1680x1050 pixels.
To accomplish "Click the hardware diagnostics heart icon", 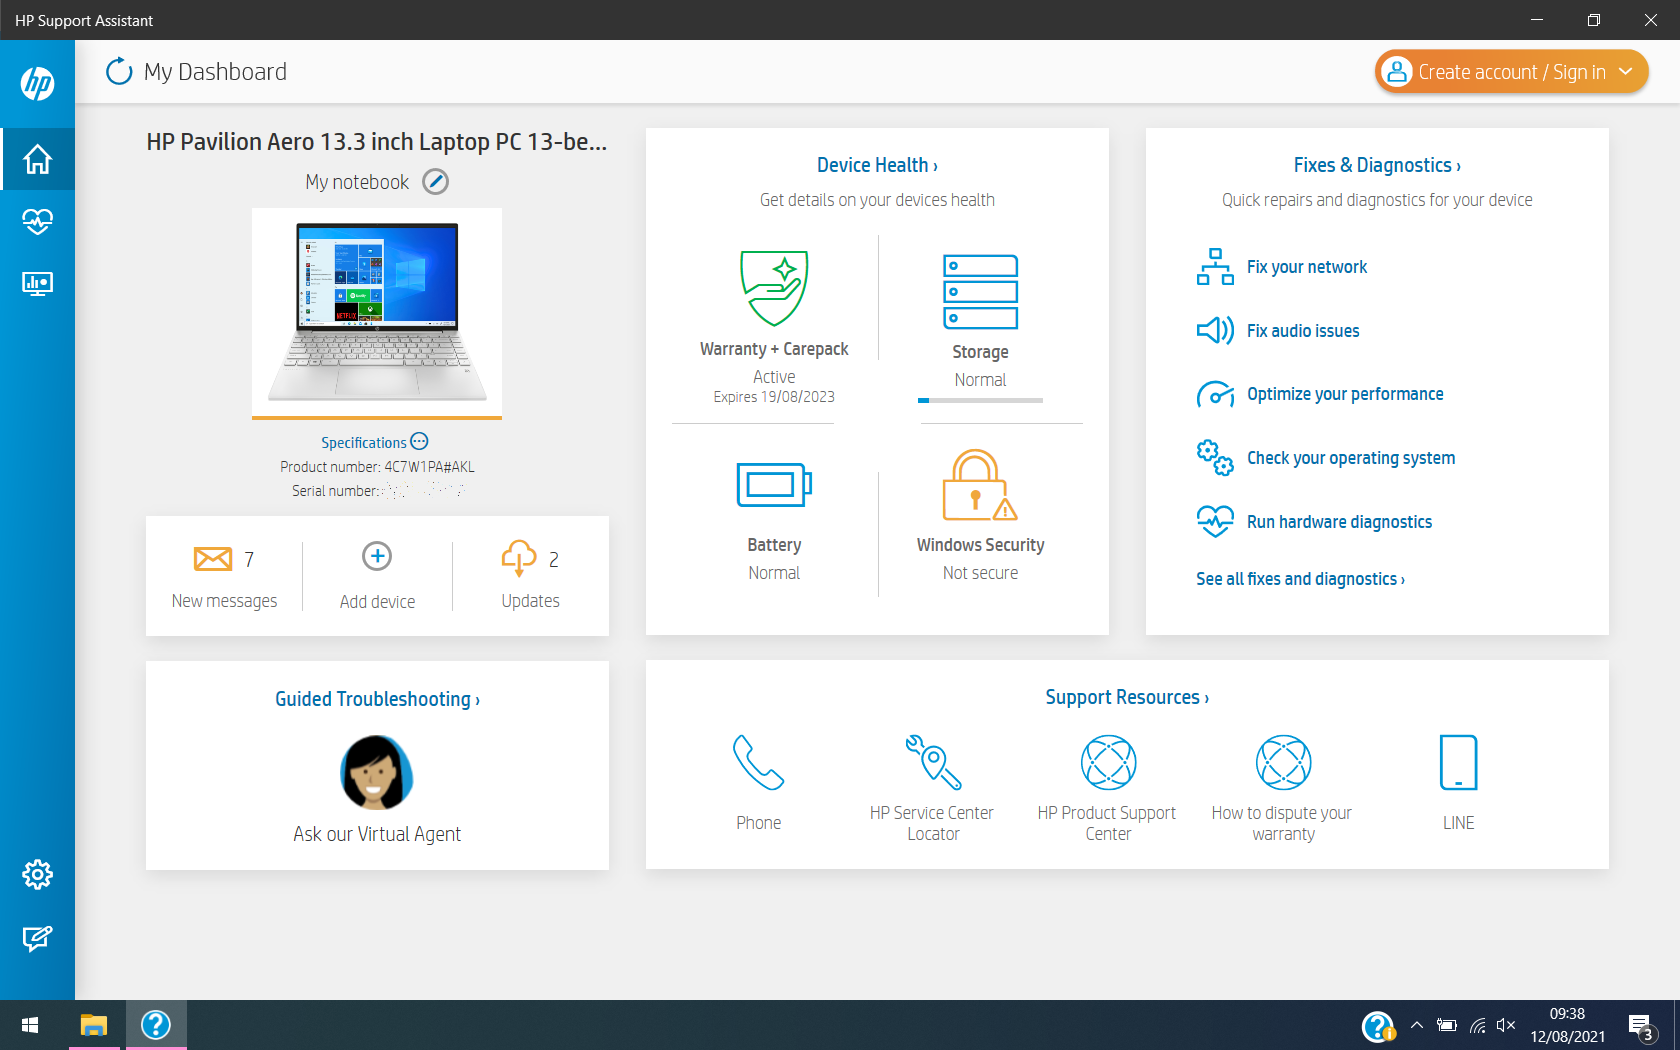I will (1215, 522).
